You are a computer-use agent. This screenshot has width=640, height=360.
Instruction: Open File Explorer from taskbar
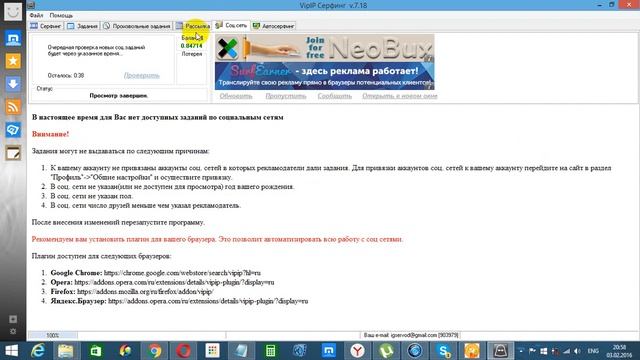click(x=65, y=351)
